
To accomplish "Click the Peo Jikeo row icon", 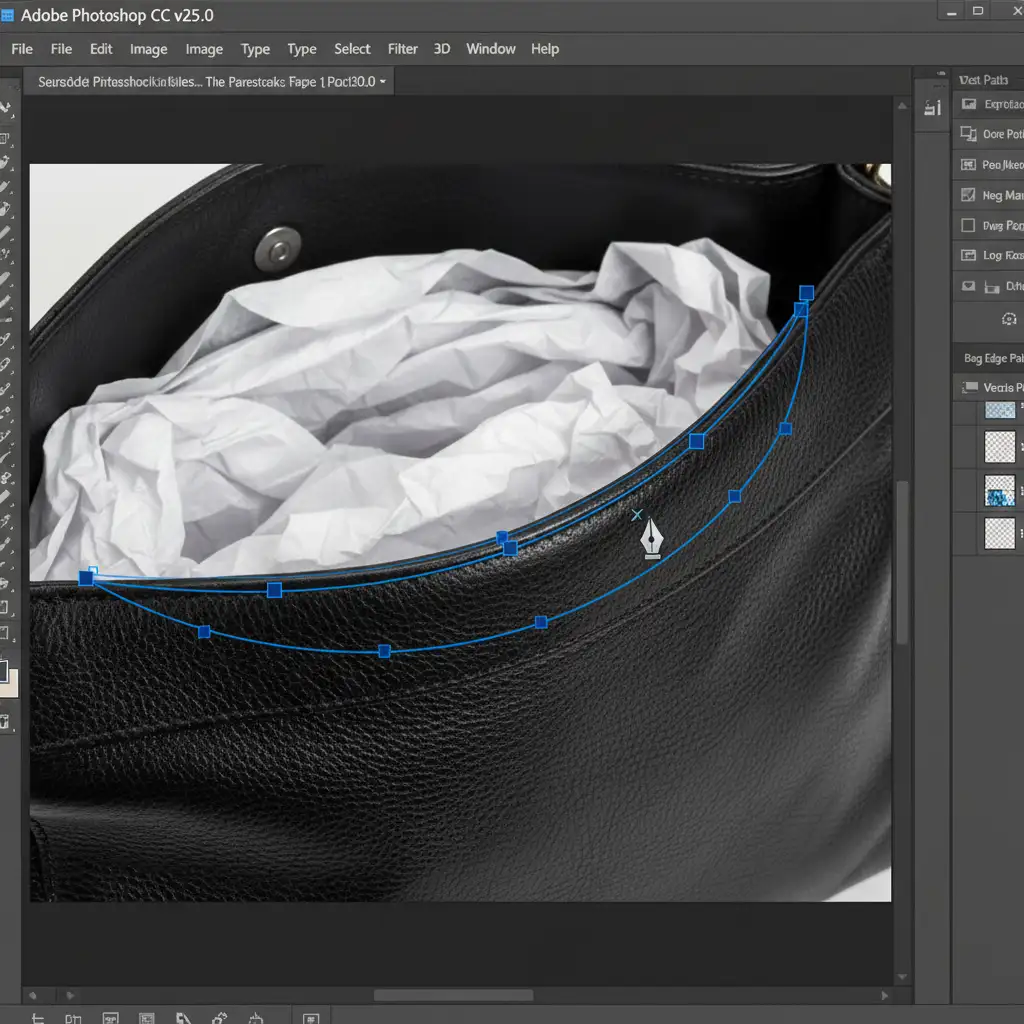I will (968, 165).
